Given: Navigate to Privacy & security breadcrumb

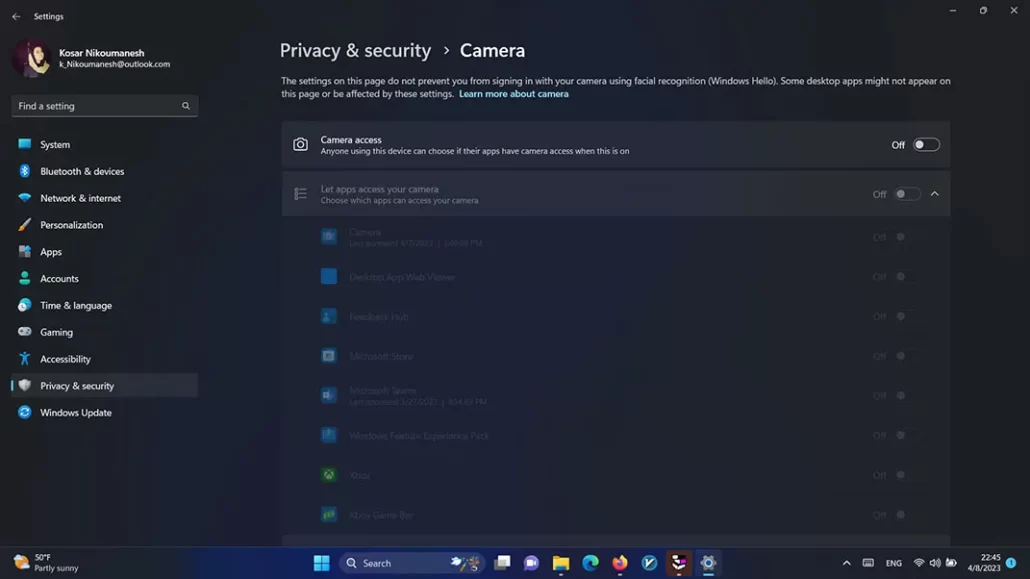Looking at the screenshot, I should [x=355, y=50].
